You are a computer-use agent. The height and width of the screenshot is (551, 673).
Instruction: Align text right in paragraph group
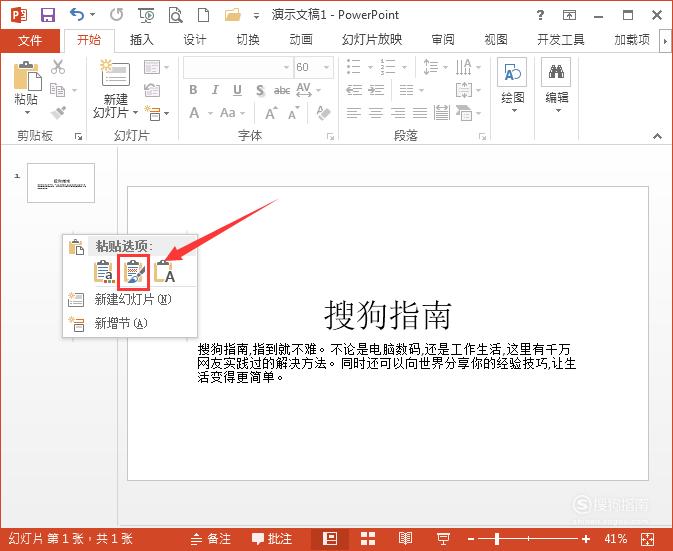[398, 113]
